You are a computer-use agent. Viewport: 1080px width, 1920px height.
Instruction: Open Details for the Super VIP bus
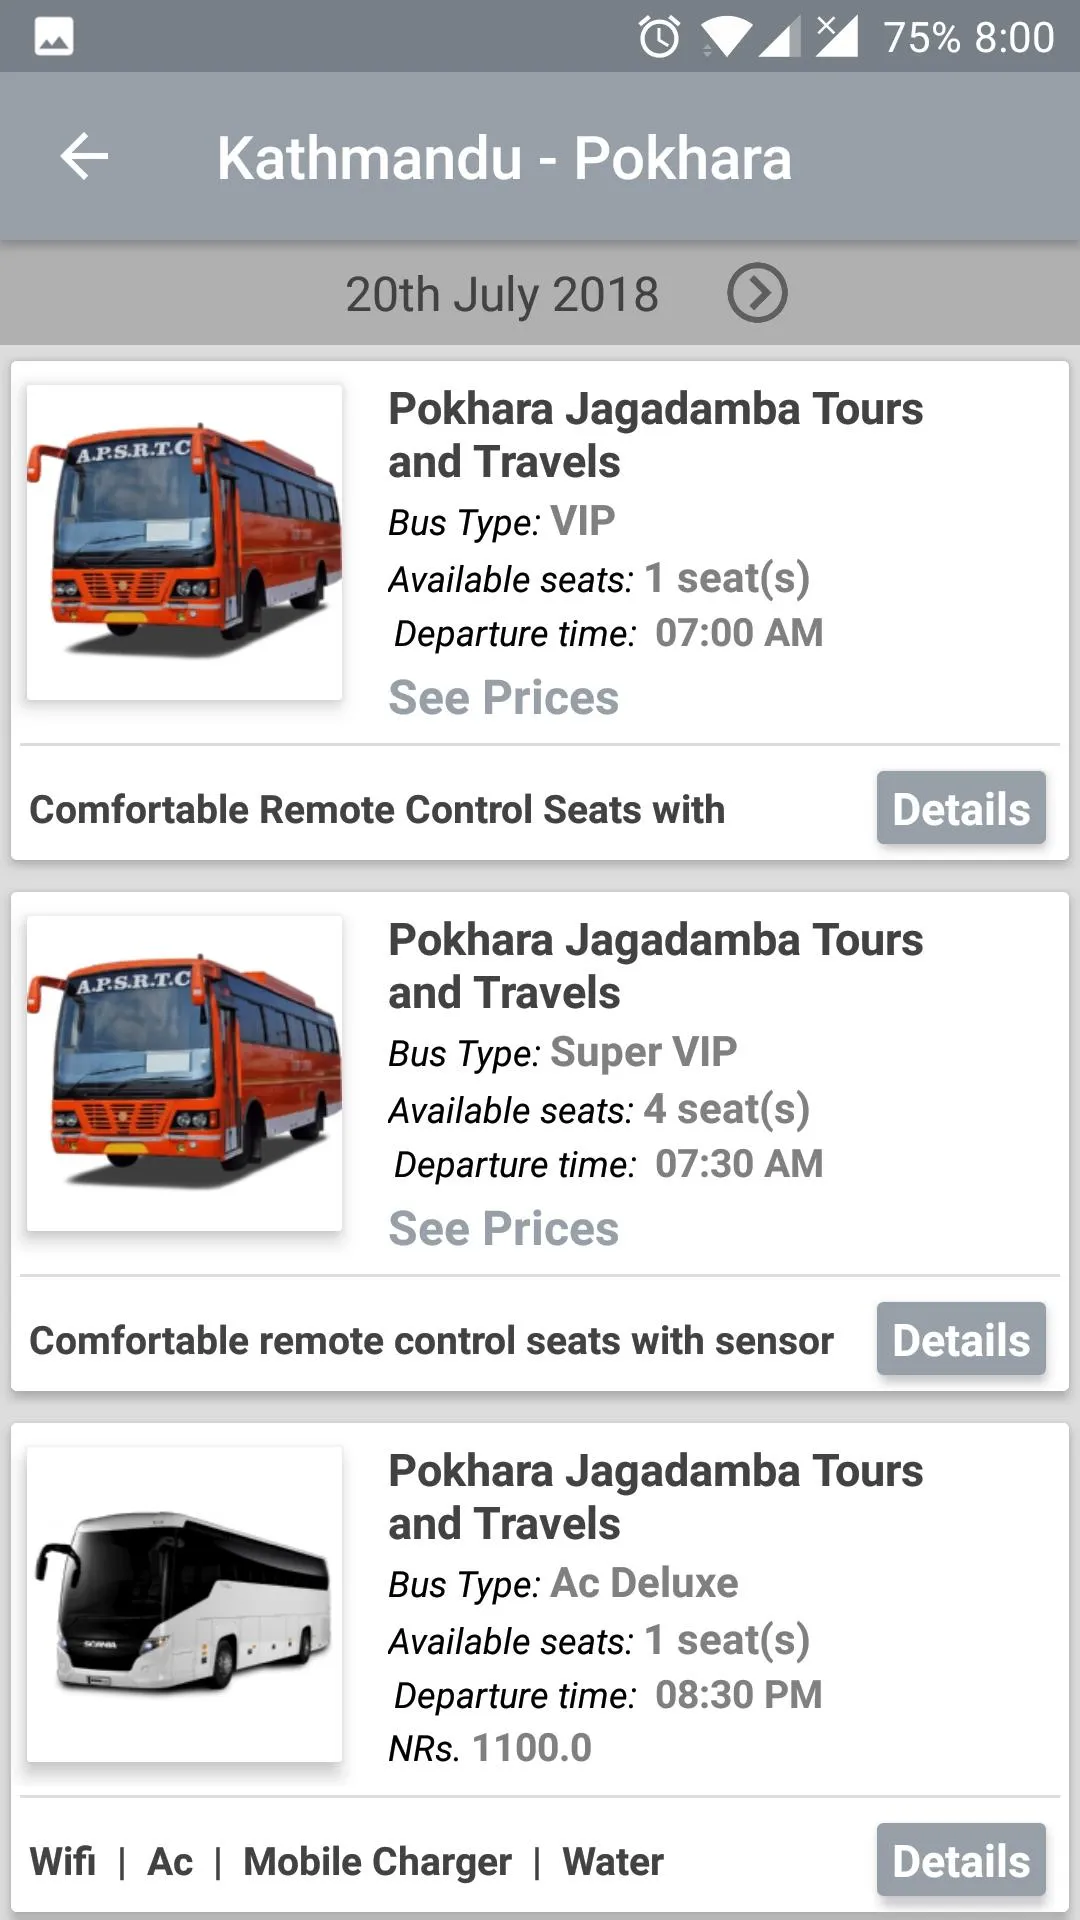[x=961, y=1339]
